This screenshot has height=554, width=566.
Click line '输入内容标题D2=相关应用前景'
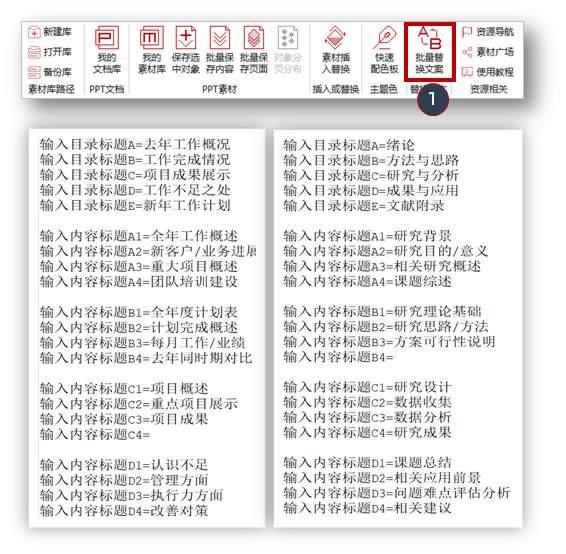tap(382, 477)
